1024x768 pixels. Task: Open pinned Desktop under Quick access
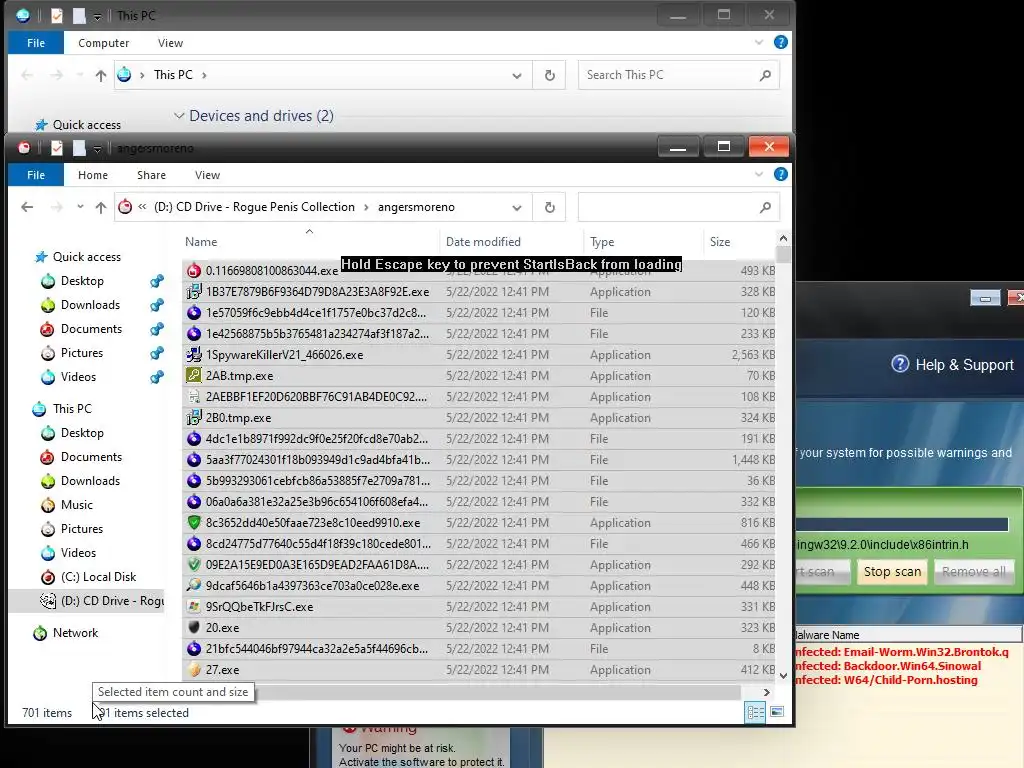pyautogui.click(x=82, y=281)
